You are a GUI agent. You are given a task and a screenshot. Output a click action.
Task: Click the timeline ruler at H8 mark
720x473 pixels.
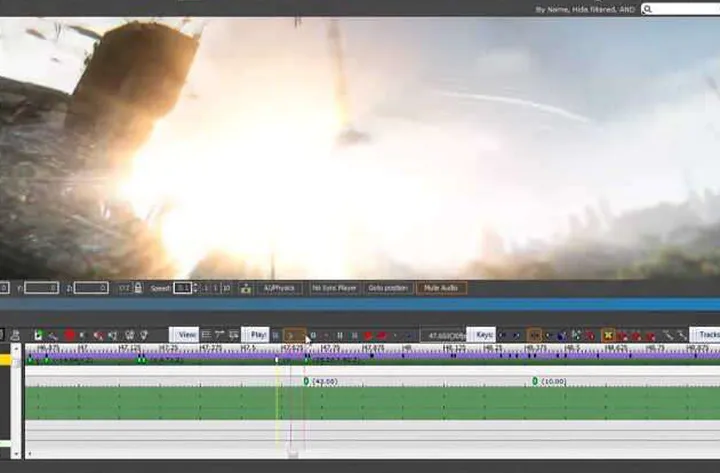click(406, 349)
